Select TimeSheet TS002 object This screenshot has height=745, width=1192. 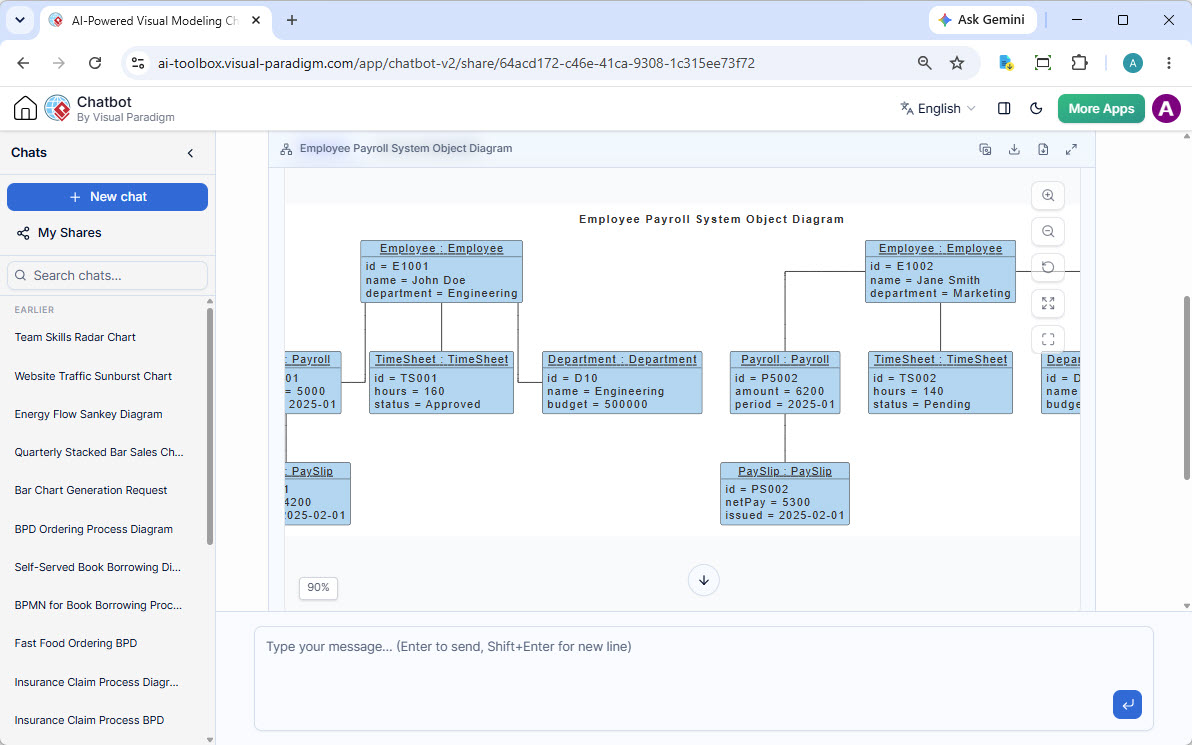[x=940, y=382]
